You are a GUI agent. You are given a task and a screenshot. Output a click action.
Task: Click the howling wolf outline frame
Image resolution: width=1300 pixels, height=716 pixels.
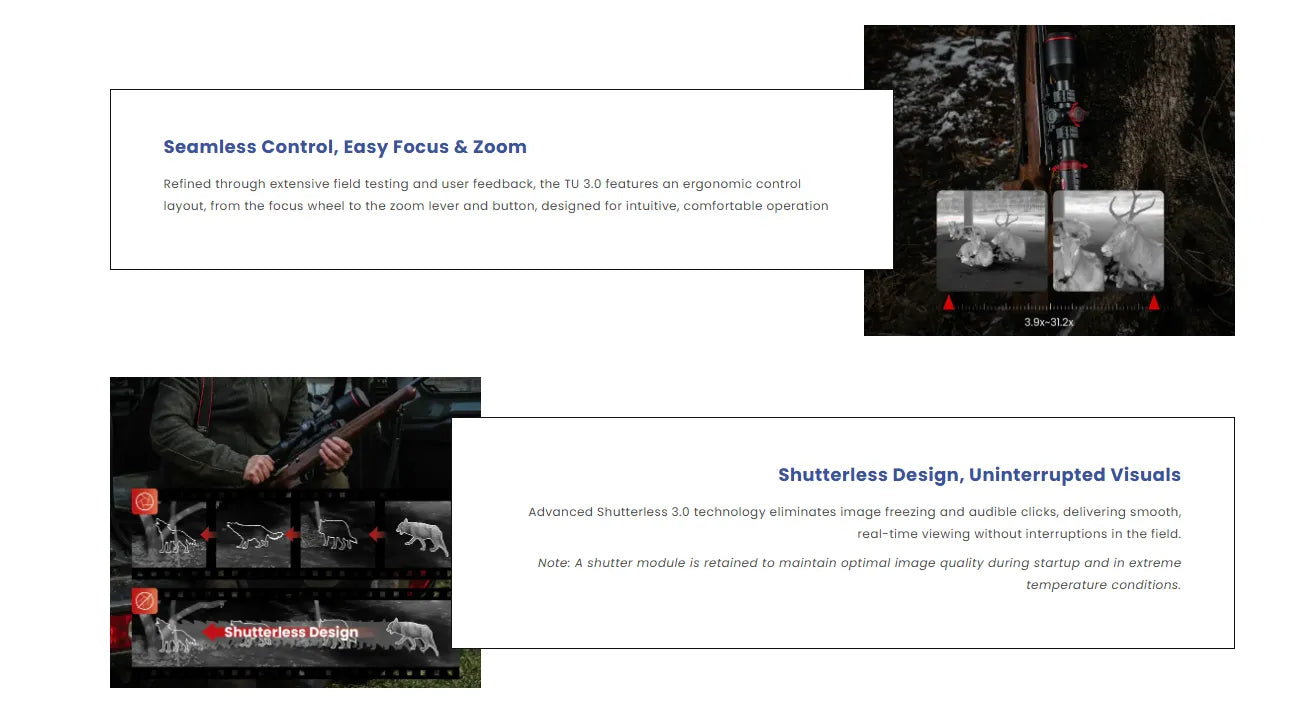click(x=170, y=534)
